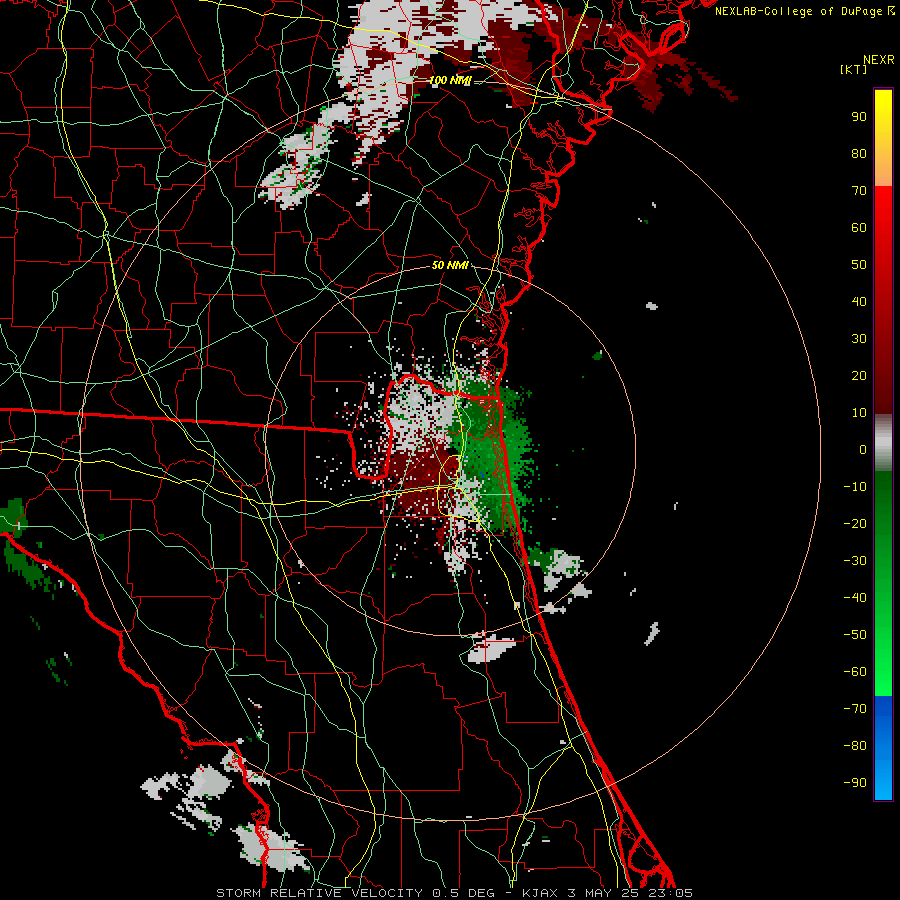
Task: Click the 50 NMI range ring label
Action: coord(450,265)
